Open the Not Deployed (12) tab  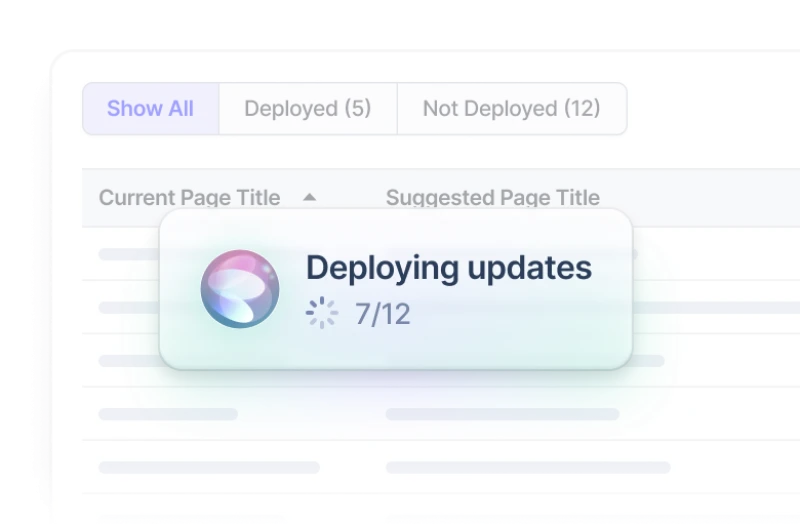coord(512,109)
